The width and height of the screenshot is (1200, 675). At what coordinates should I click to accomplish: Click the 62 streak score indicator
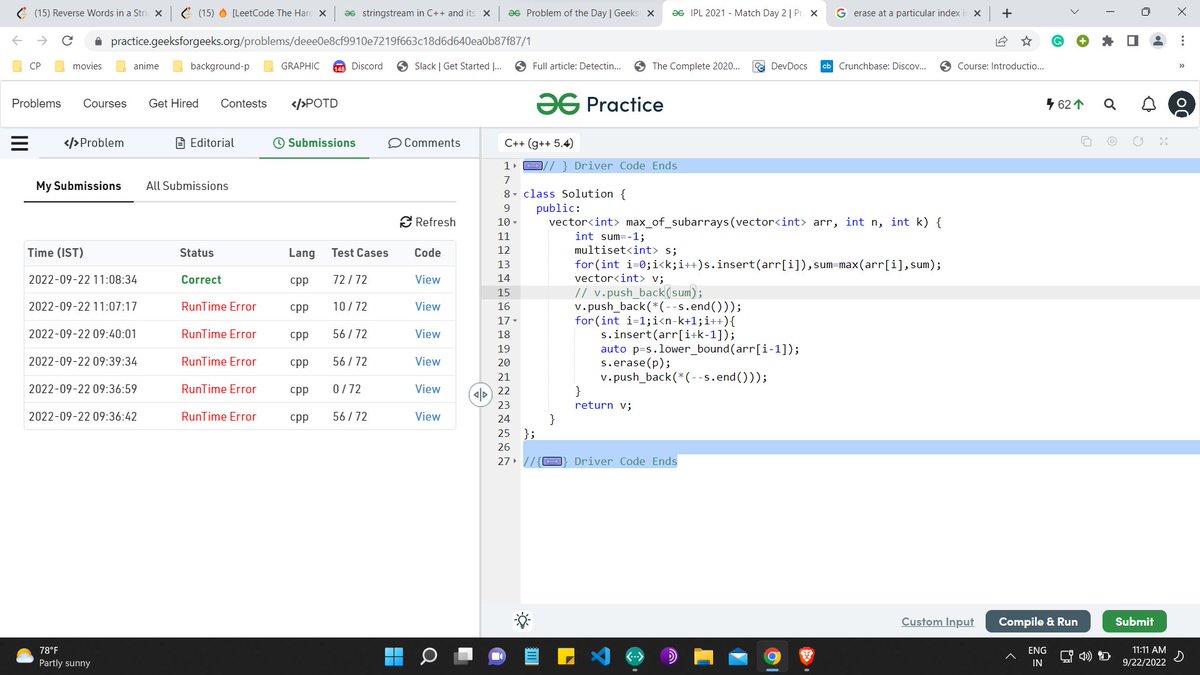(x=1065, y=104)
